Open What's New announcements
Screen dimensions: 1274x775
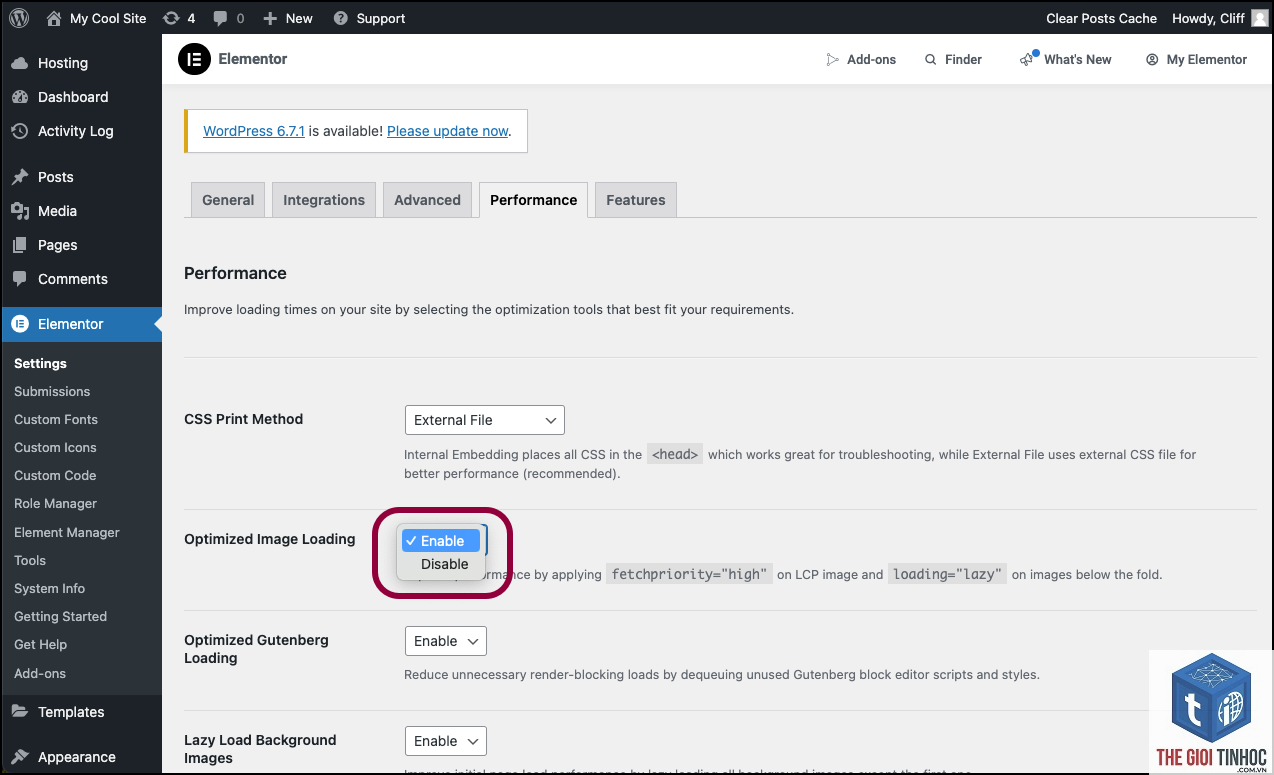[x=1065, y=59]
